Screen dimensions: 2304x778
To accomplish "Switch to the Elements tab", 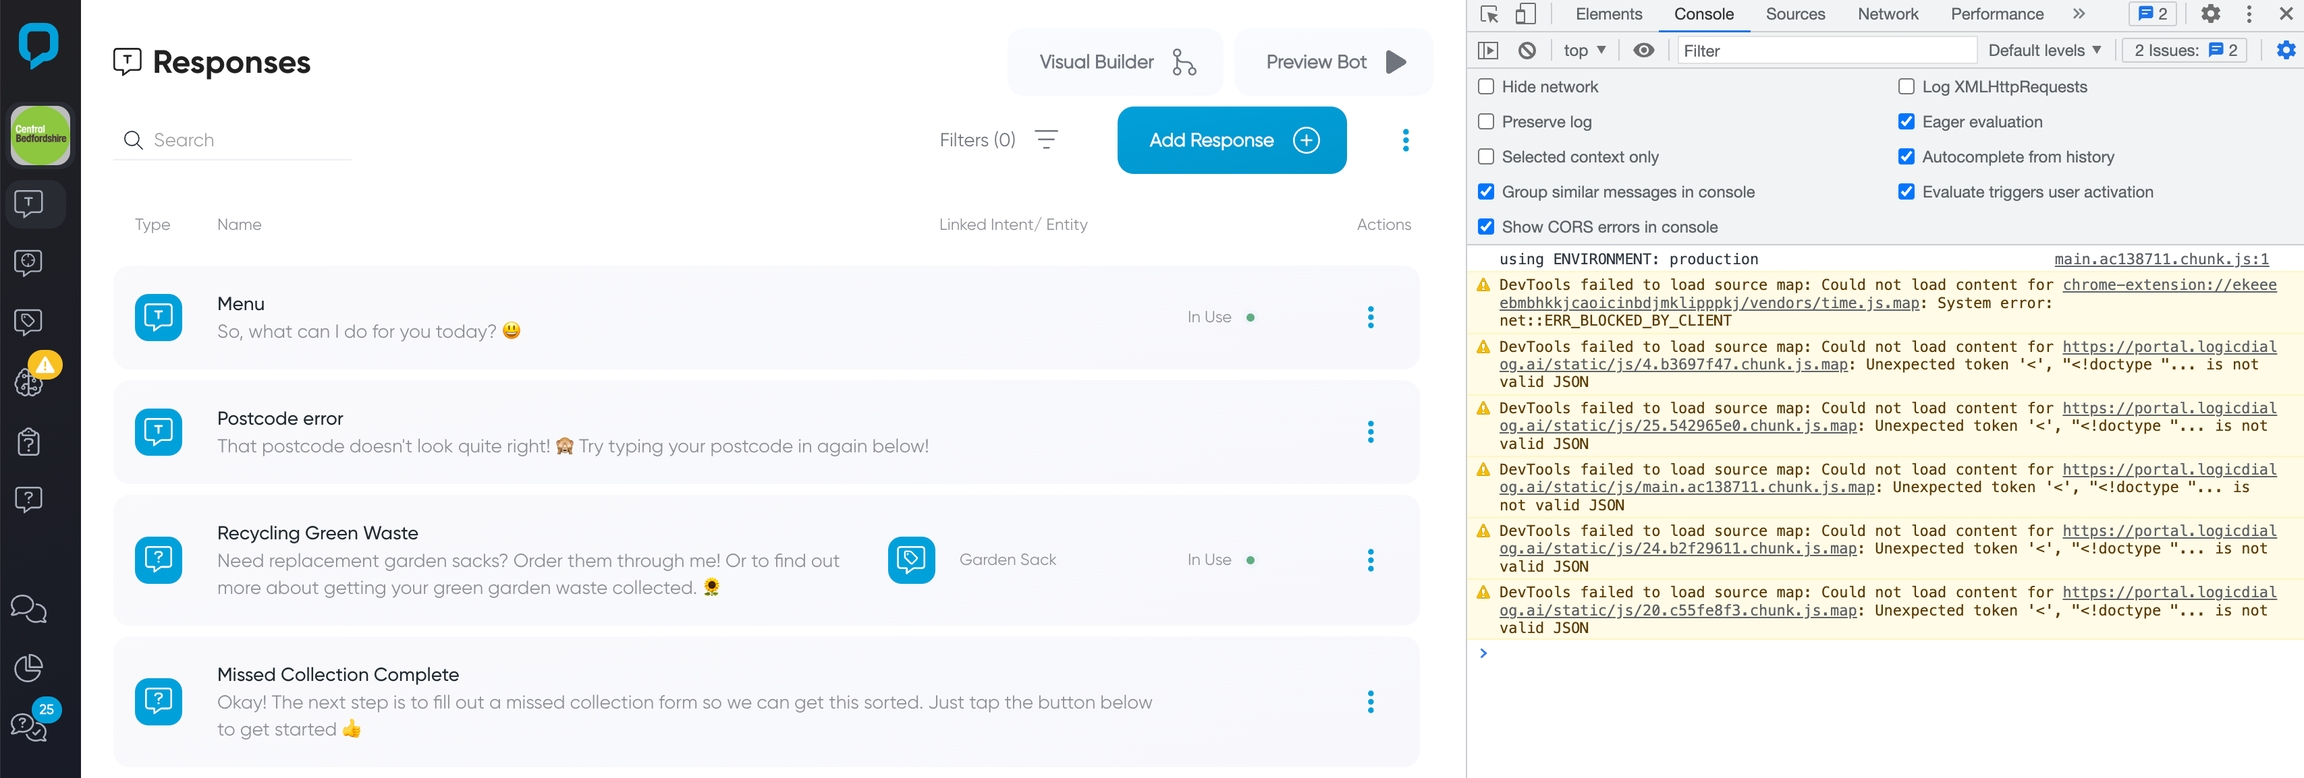I will pos(1608,14).
